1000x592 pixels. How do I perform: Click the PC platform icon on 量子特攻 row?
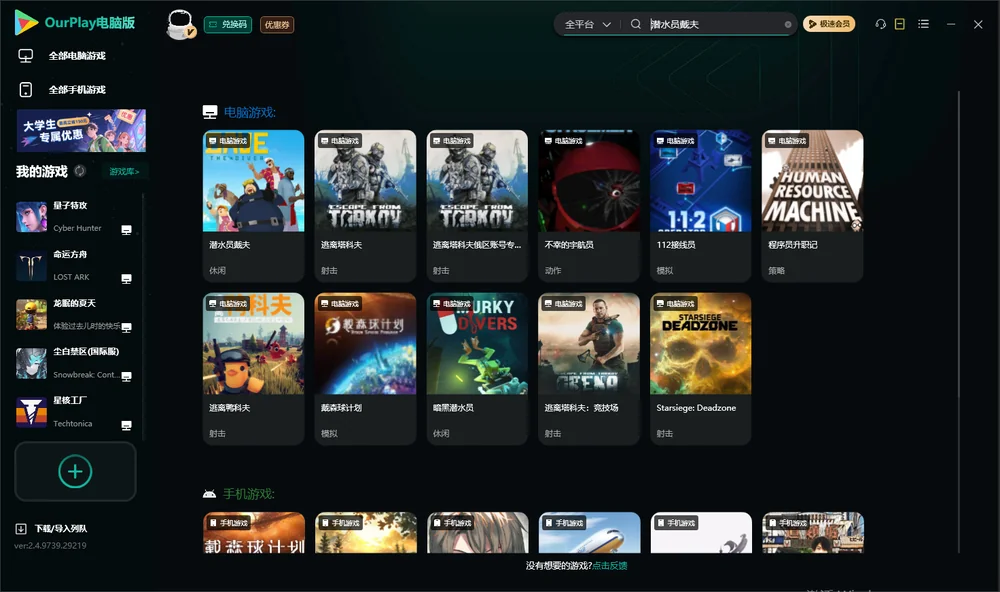tap(126, 230)
